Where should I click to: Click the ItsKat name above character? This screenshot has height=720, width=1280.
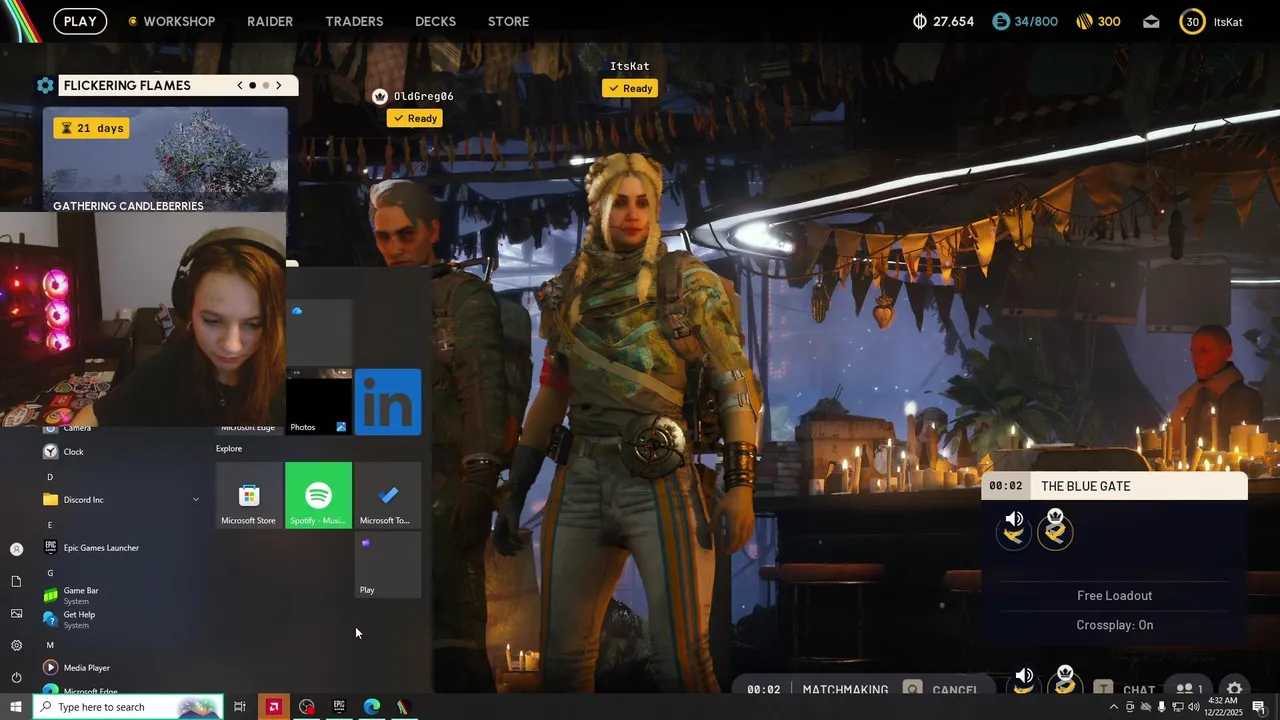630,66
